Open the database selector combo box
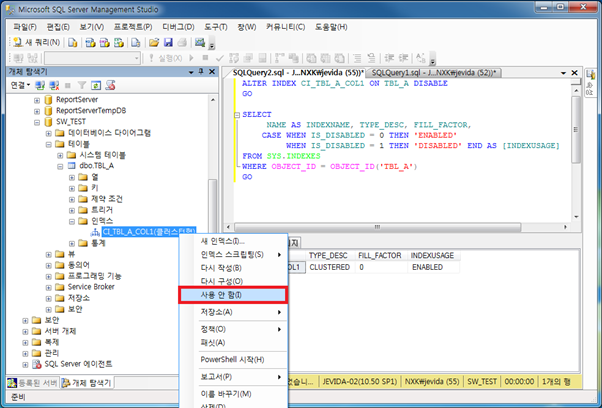The height and width of the screenshot is (408, 602). (93, 58)
